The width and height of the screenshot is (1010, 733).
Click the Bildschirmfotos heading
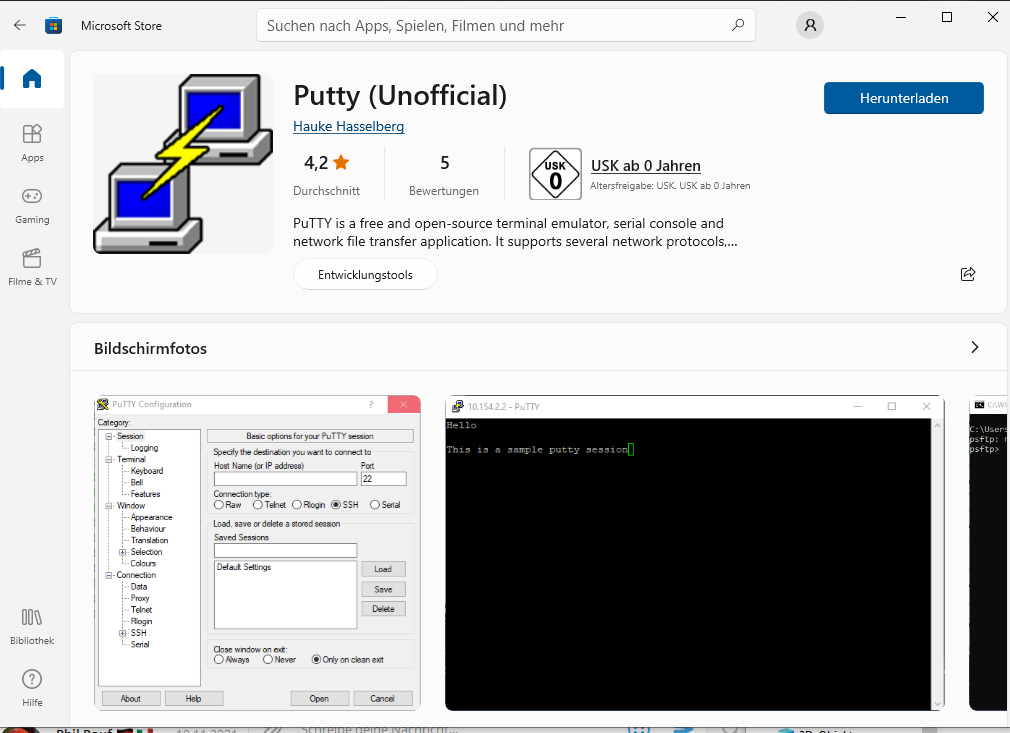point(151,348)
